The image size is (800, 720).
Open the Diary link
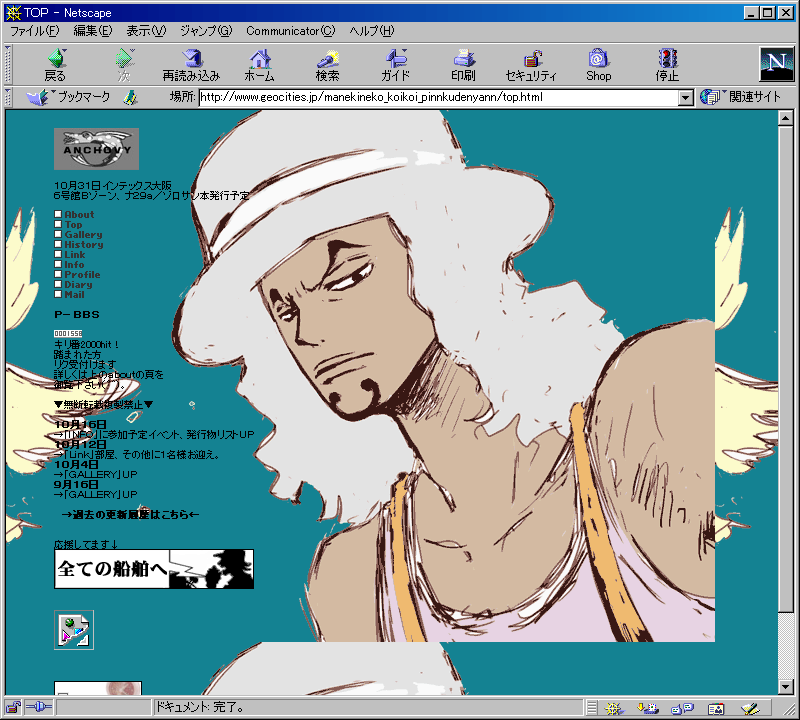point(79,285)
